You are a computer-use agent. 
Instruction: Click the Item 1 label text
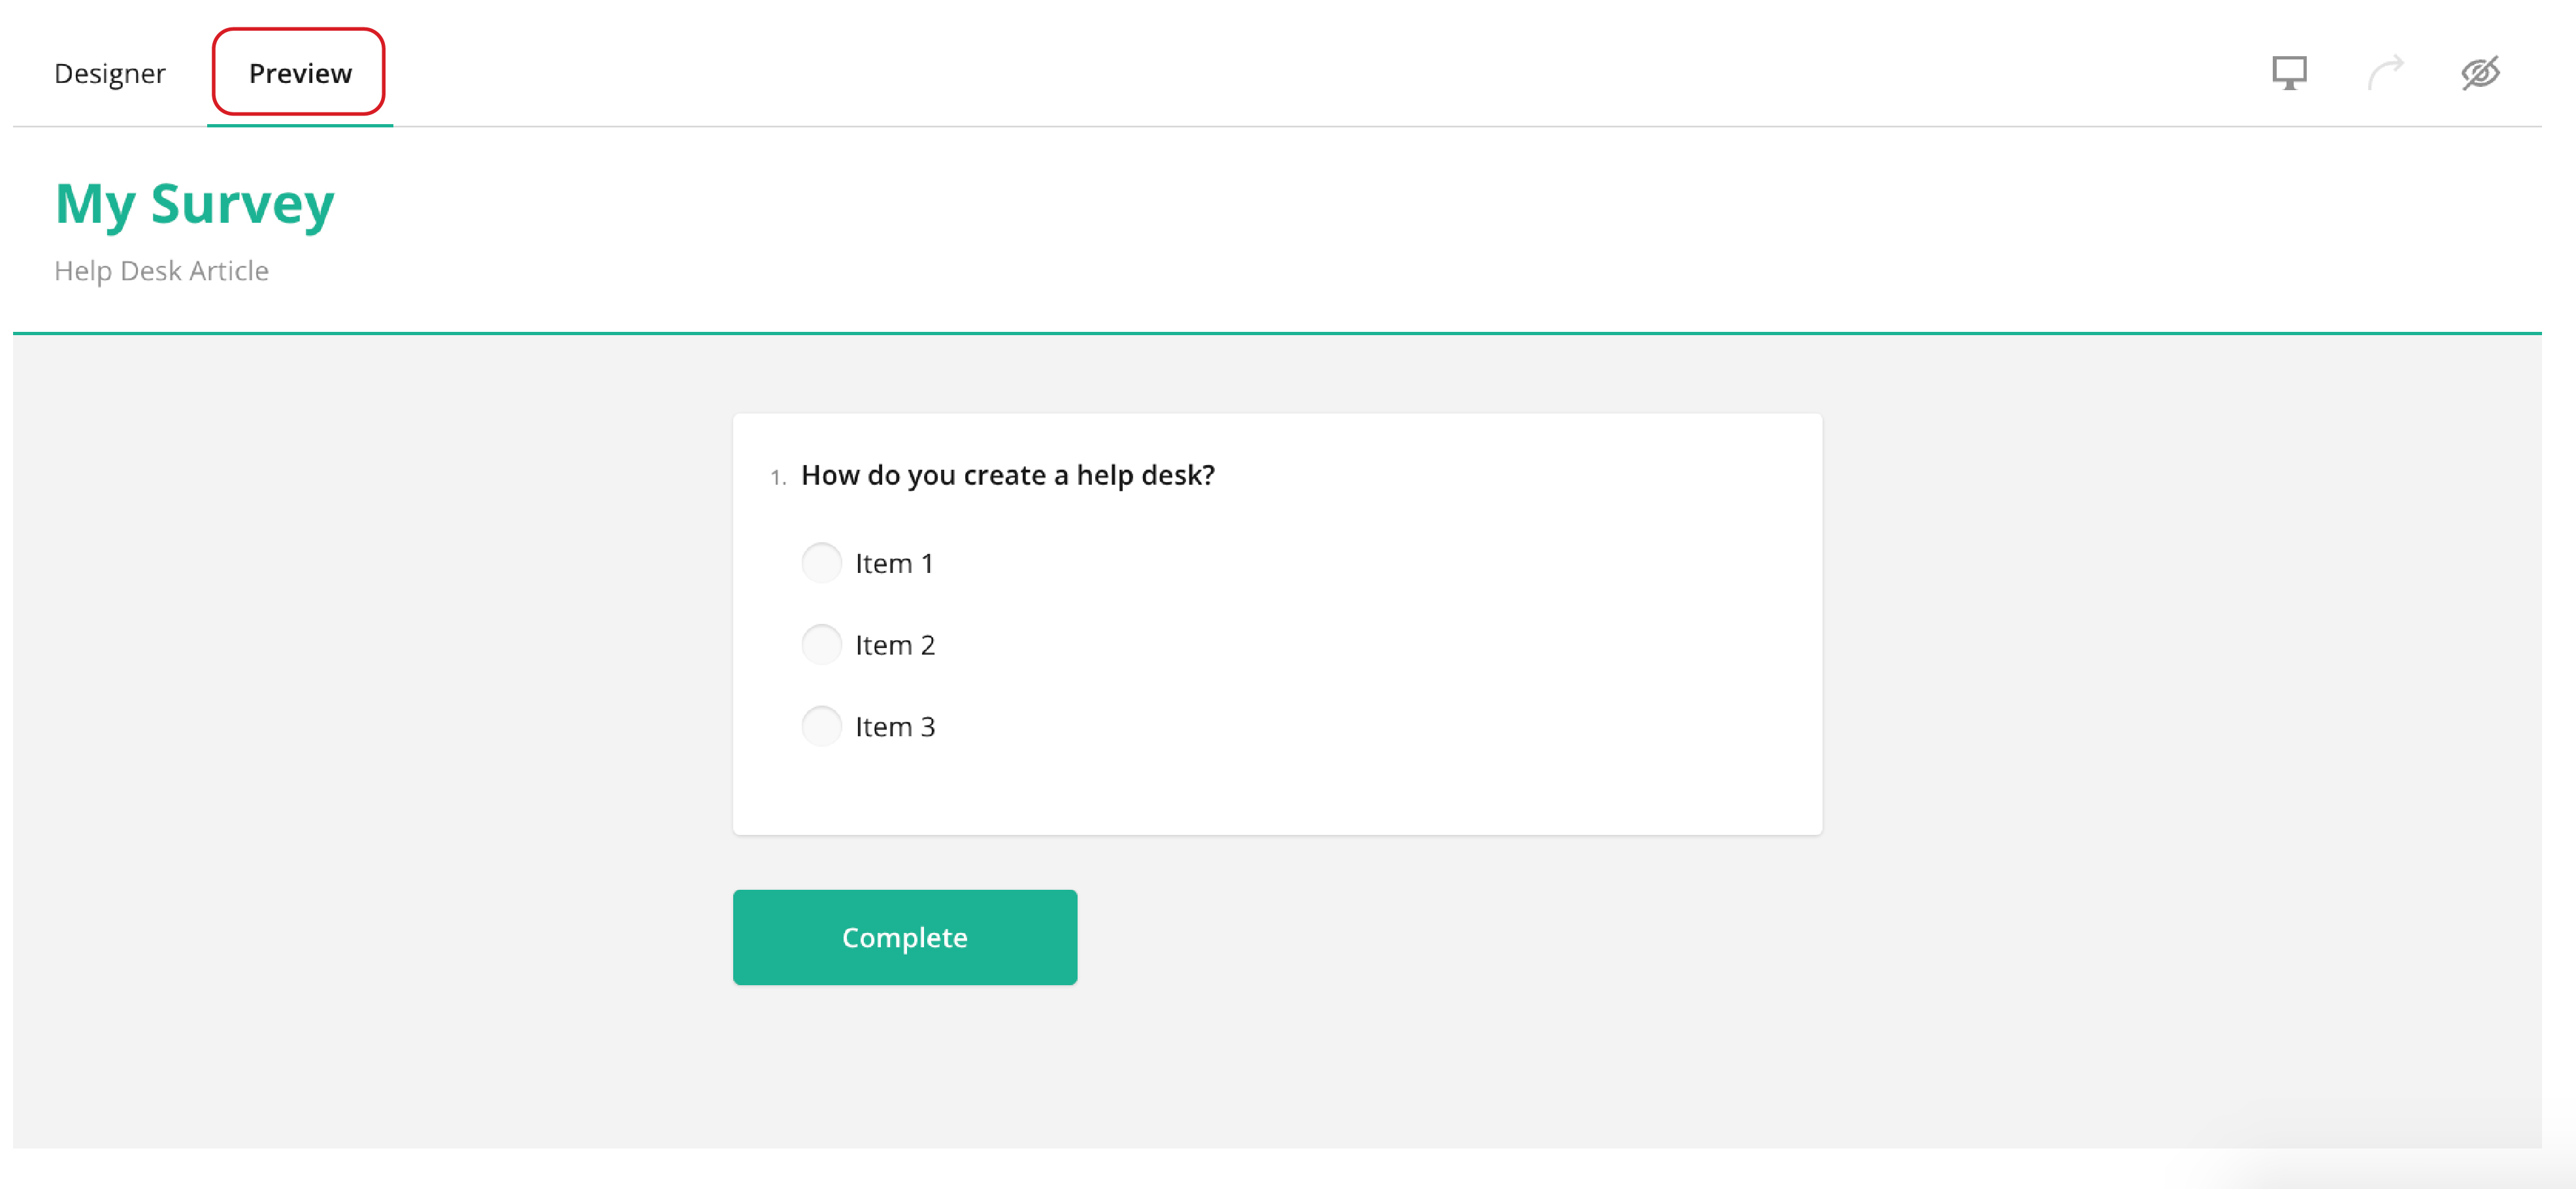tap(894, 563)
